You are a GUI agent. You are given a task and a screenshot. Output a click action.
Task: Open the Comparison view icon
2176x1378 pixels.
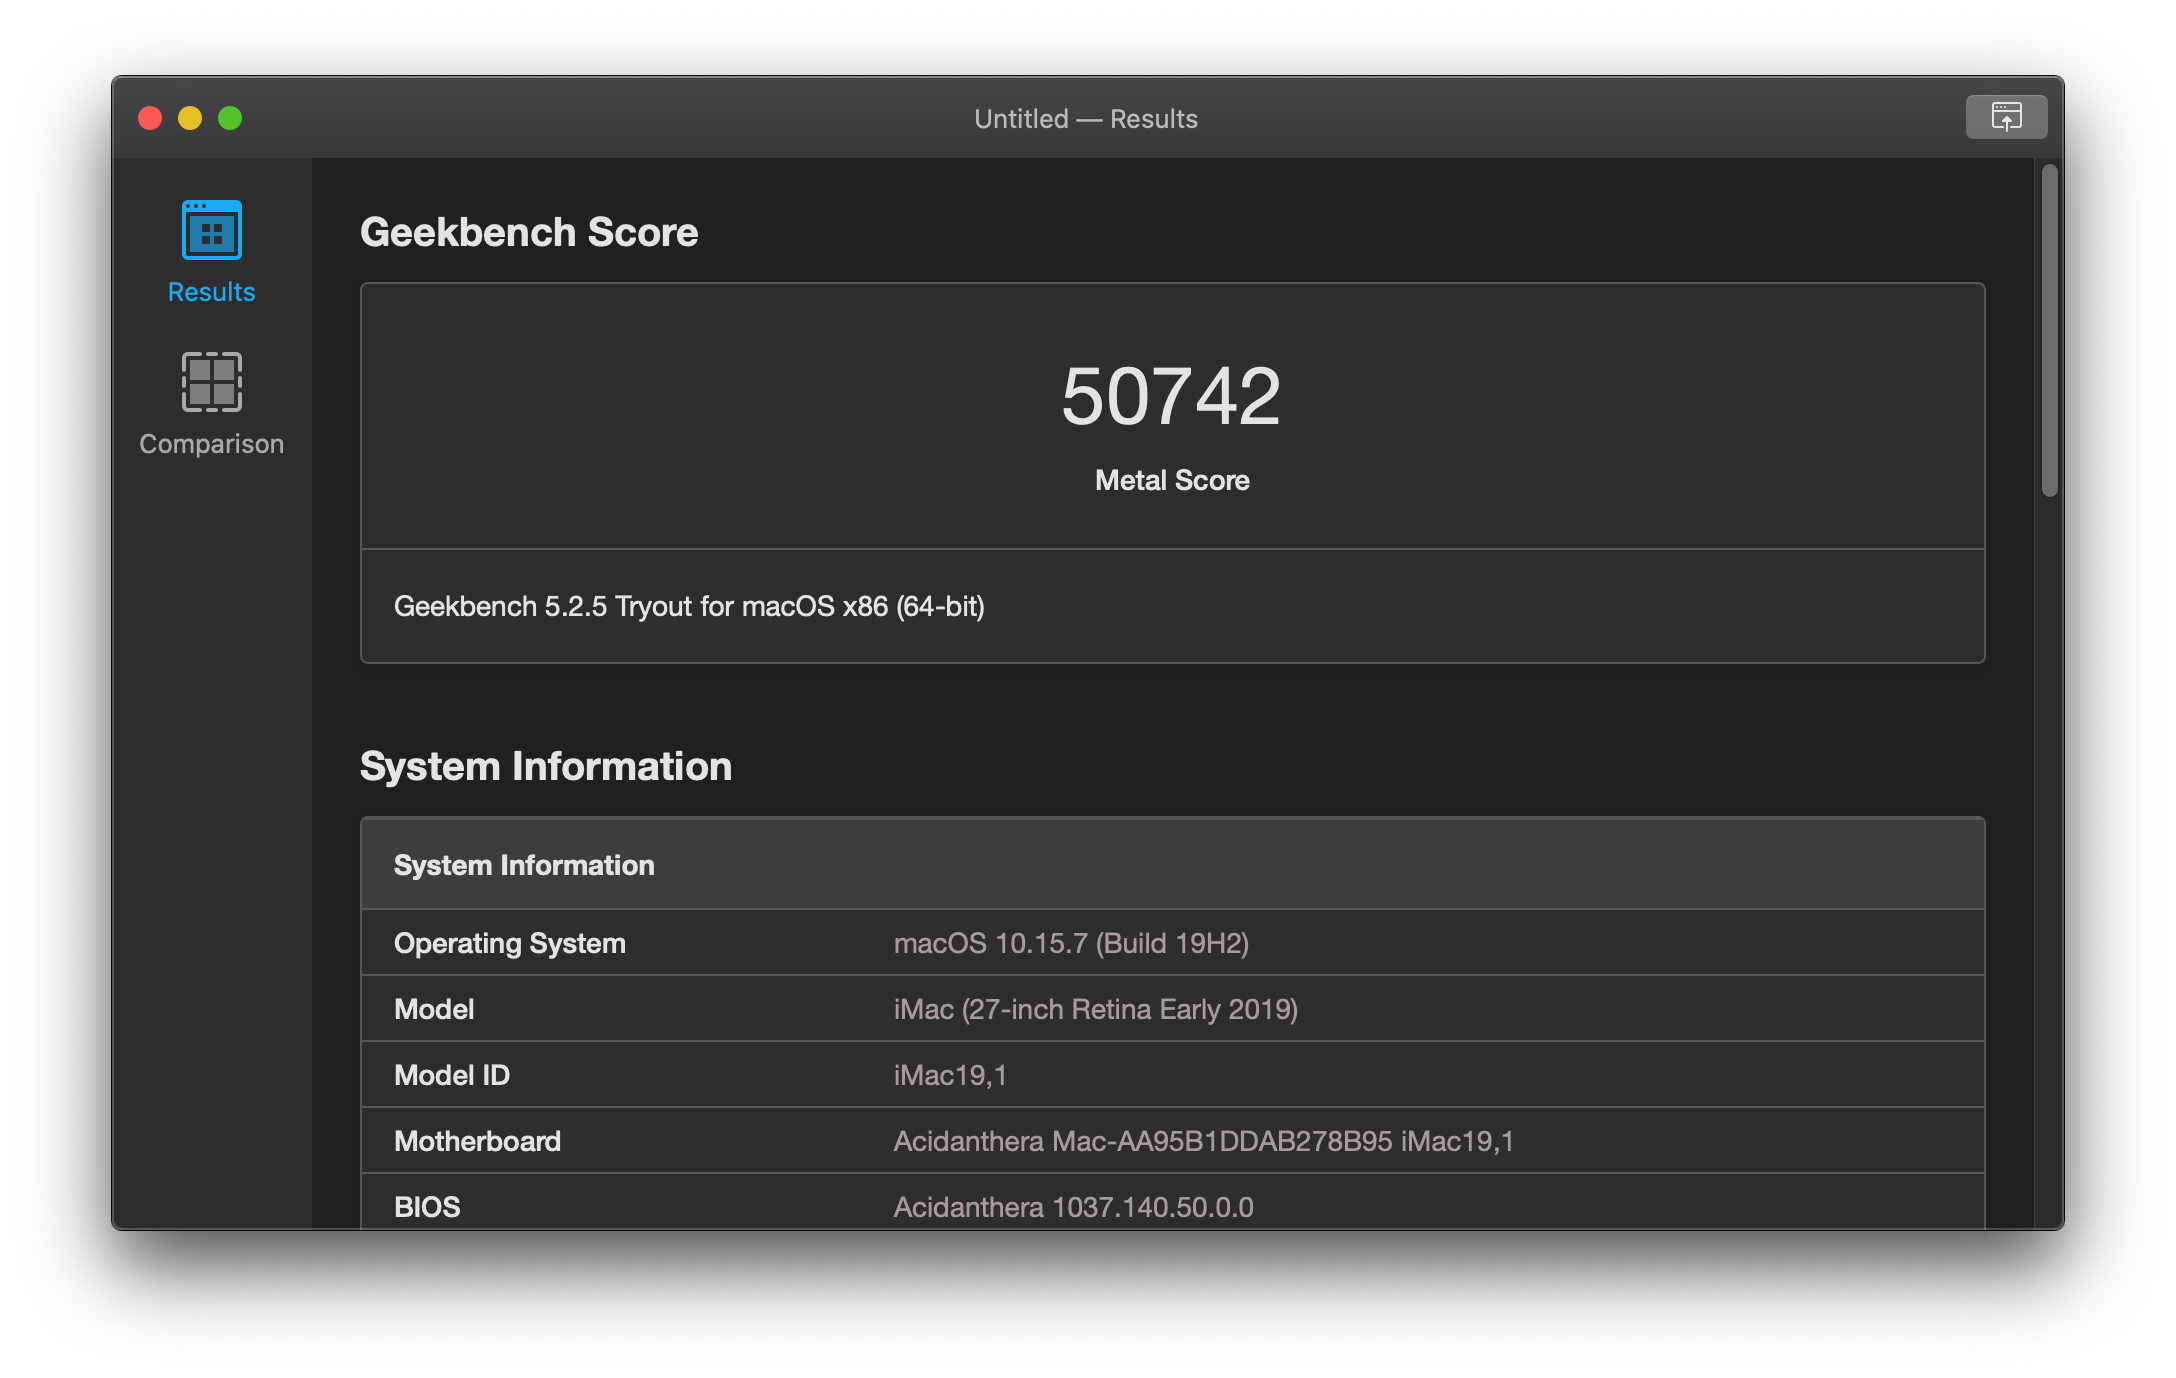point(211,382)
